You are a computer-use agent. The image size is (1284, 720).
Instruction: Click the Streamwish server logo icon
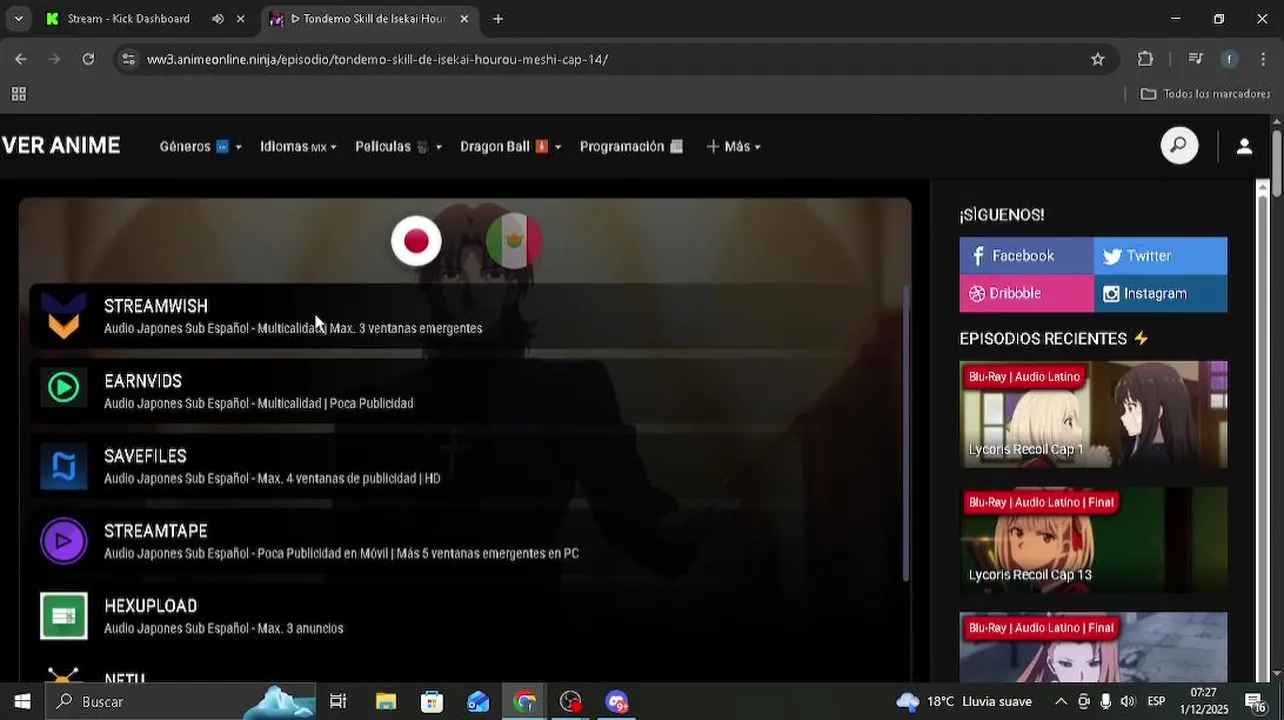coord(64,316)
